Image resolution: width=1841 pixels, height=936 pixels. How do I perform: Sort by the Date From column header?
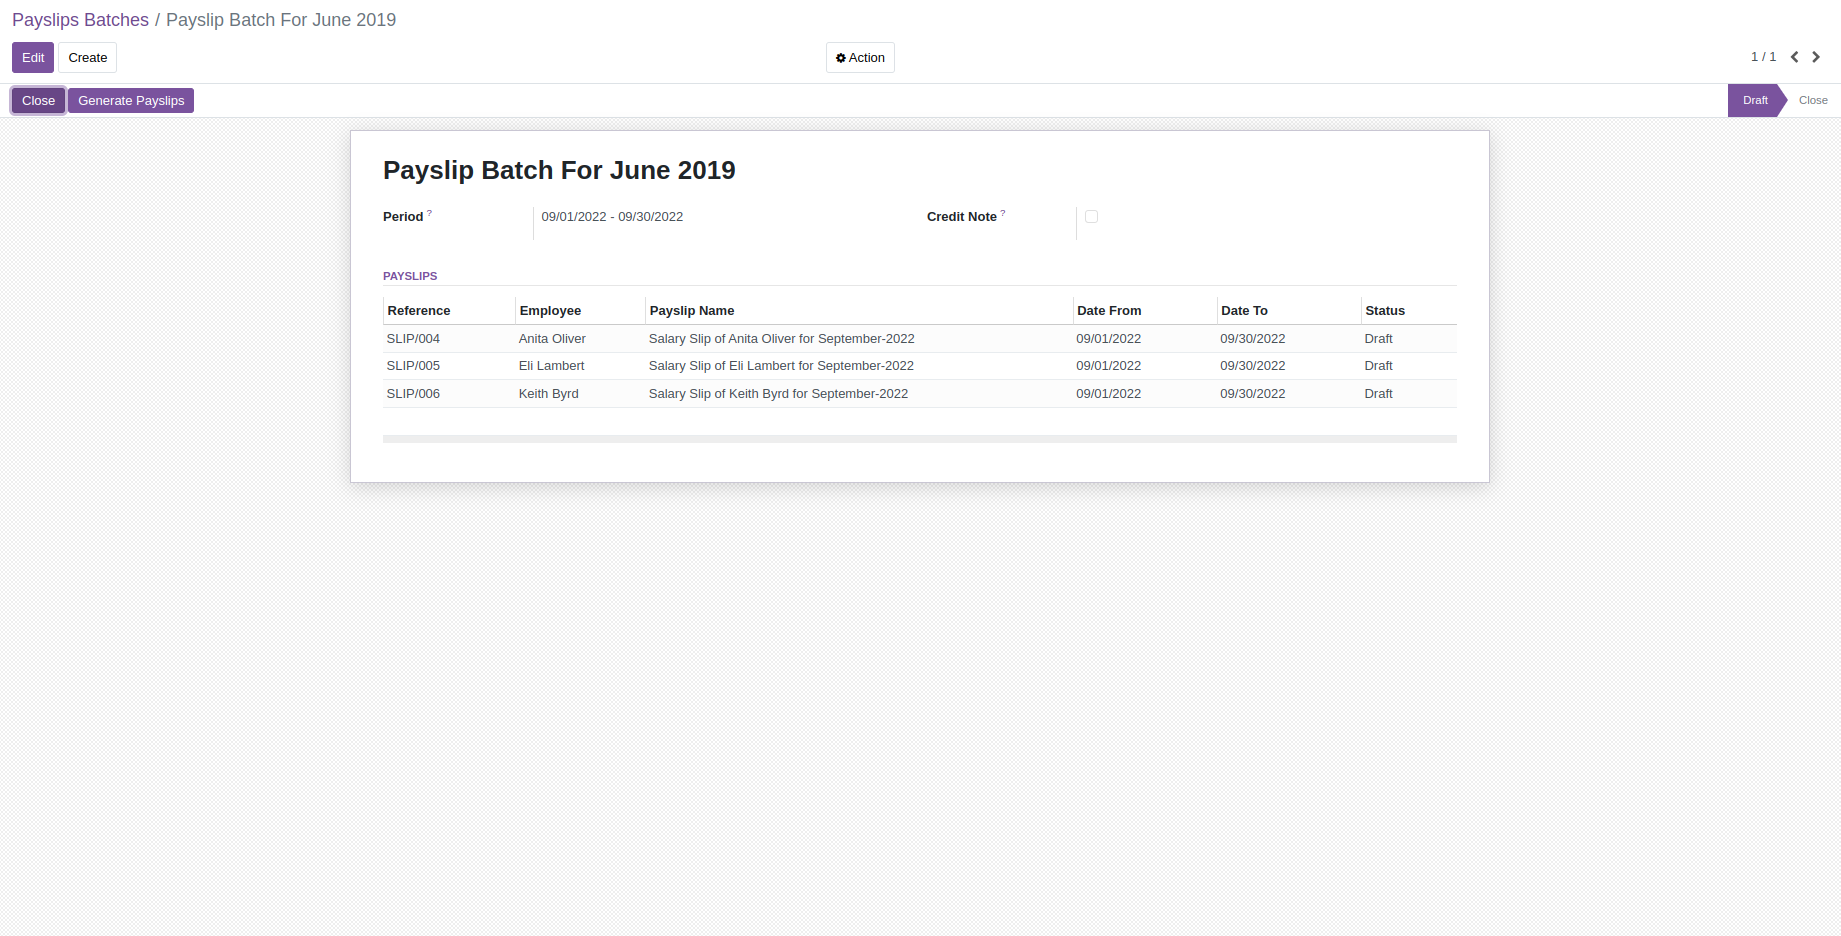click(1109, 311)
